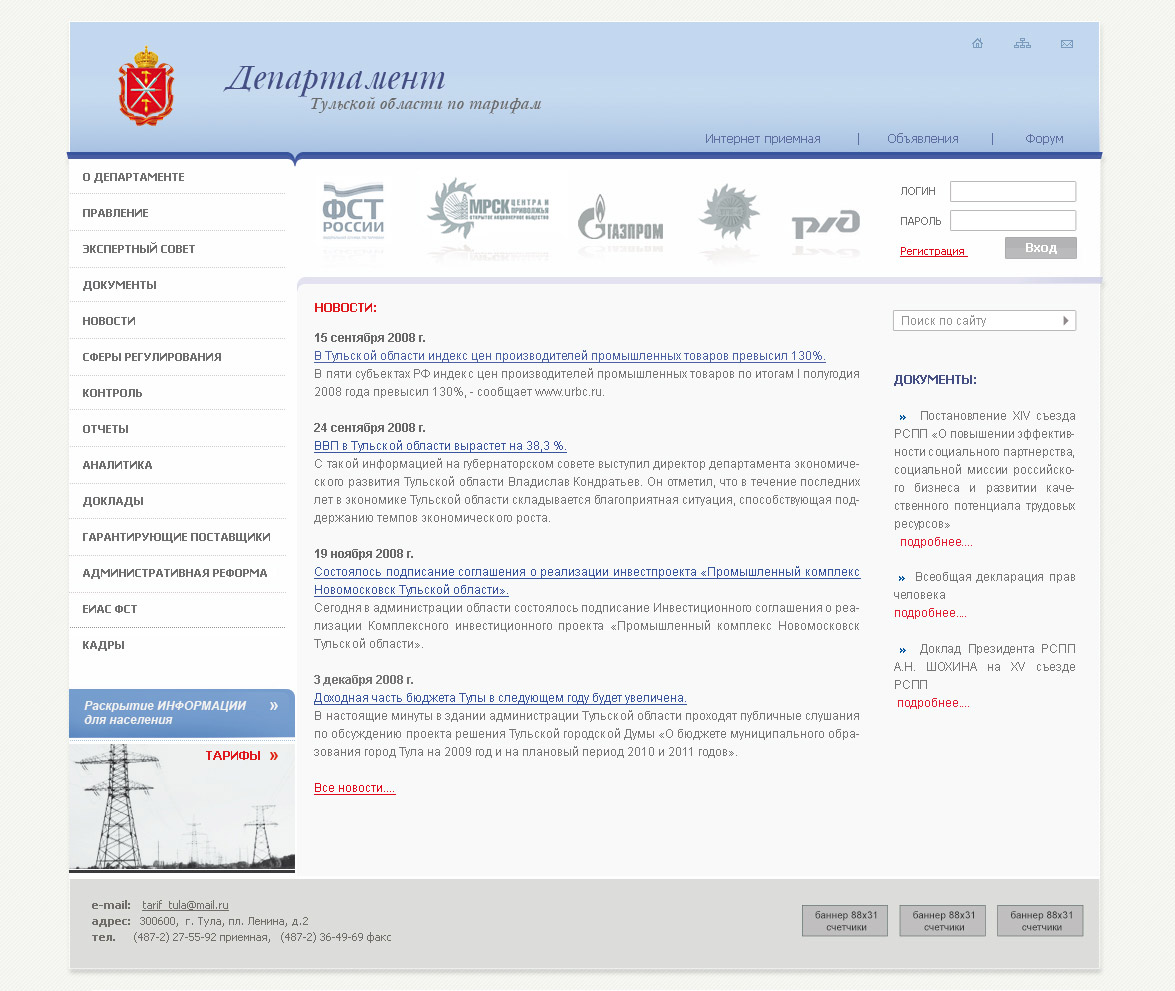Click the date 24 сентября 2008 г.
Viewport: 1175px width, 991px height.
(x=369, y=428)
